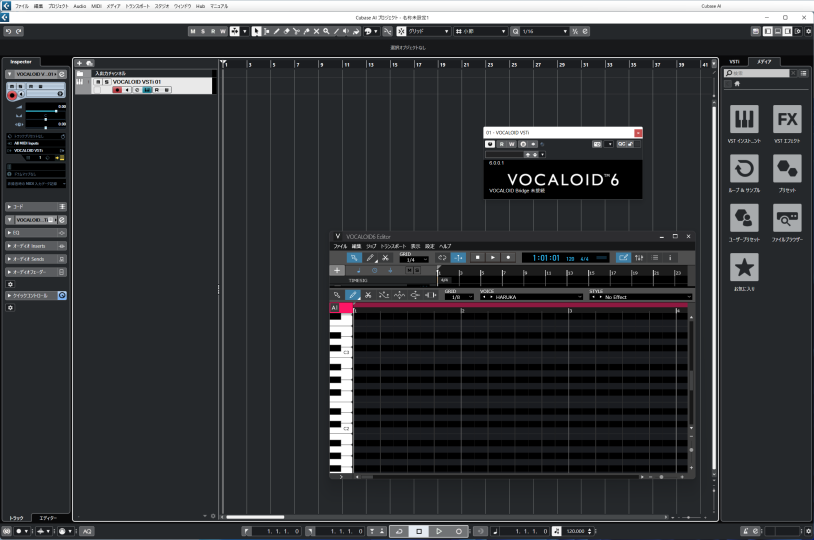
Task: Click the Play button in Cubase transport bar
Action: 439,531
